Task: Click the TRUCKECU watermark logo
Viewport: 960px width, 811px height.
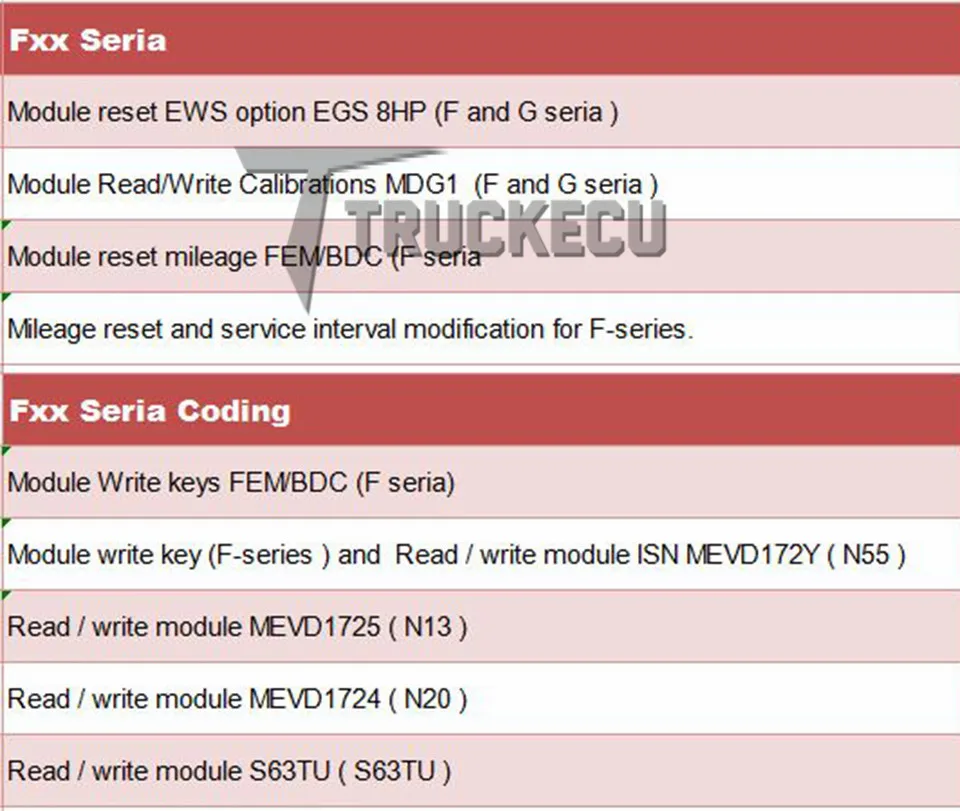Action: pyautogui.click(x=506, y=228)
